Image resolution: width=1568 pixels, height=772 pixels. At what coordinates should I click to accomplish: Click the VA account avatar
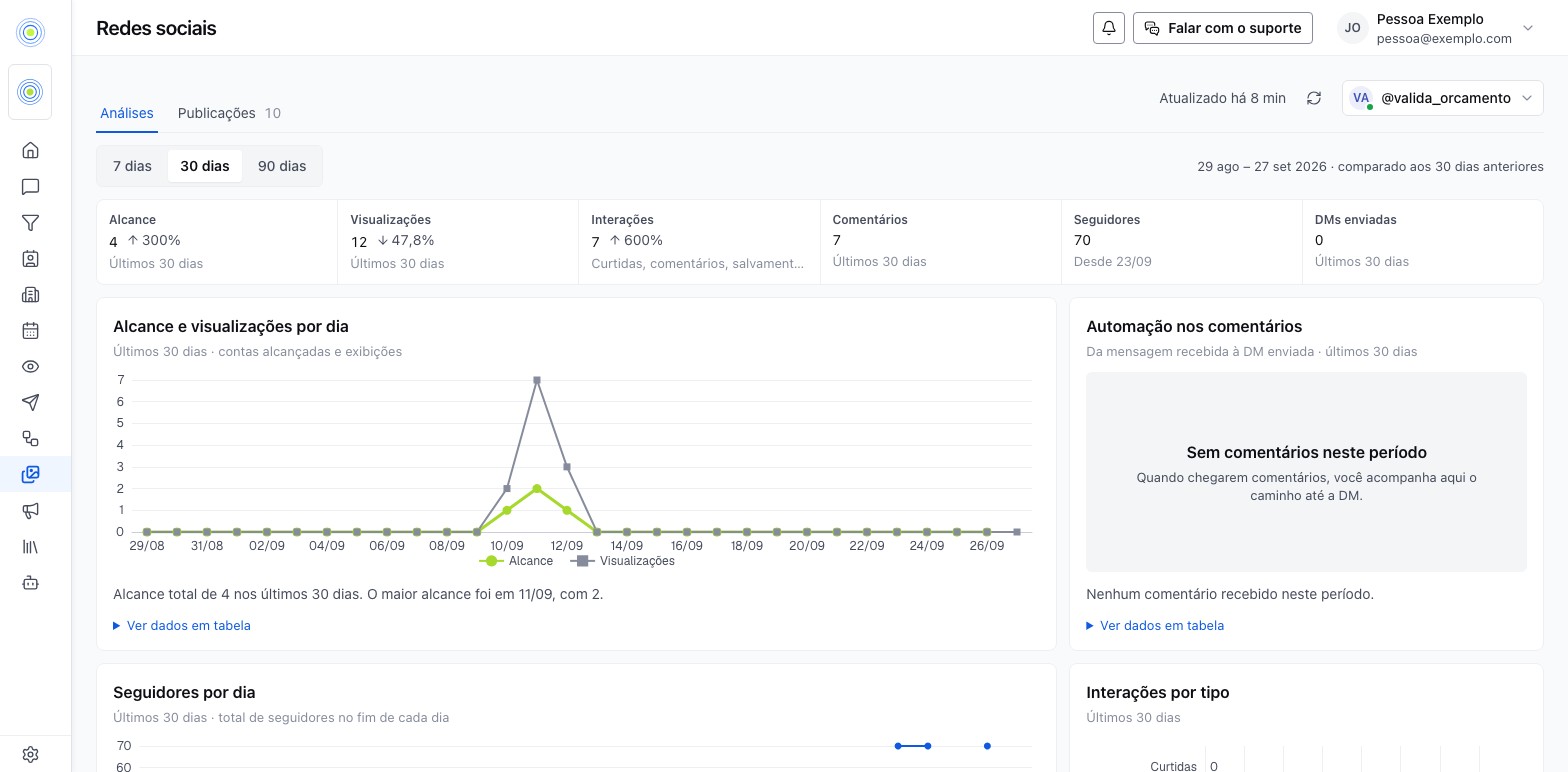point(1360,98)
